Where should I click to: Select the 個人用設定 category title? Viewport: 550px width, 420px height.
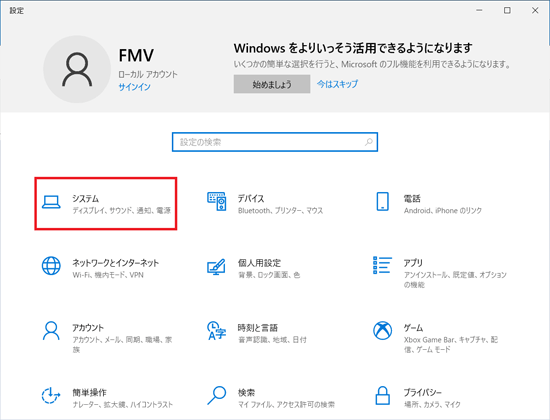[x=259, y=263]
